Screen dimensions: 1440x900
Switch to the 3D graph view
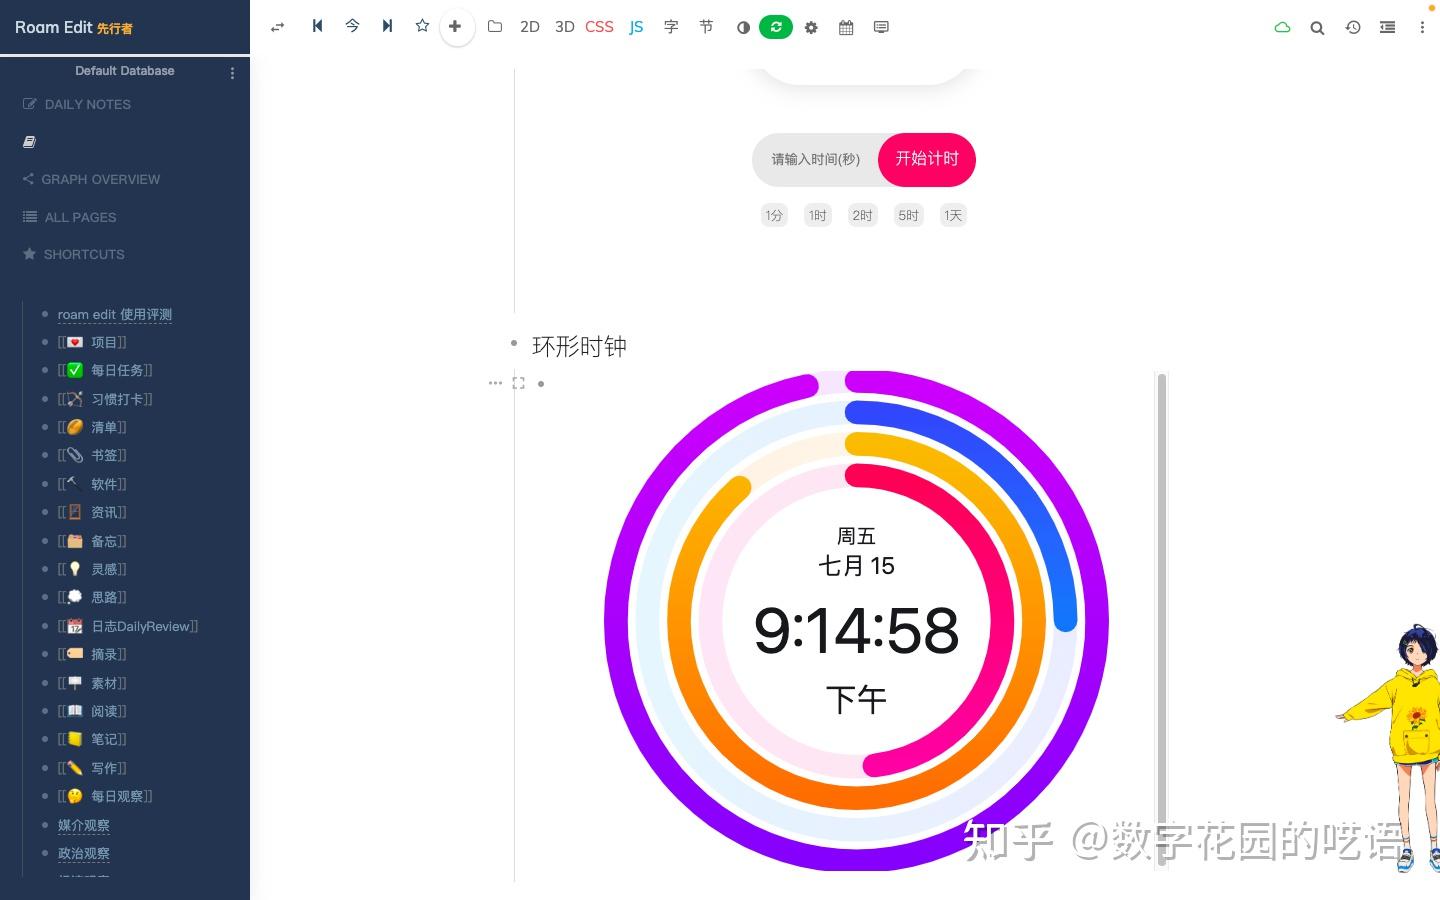(x=564, y=27)
